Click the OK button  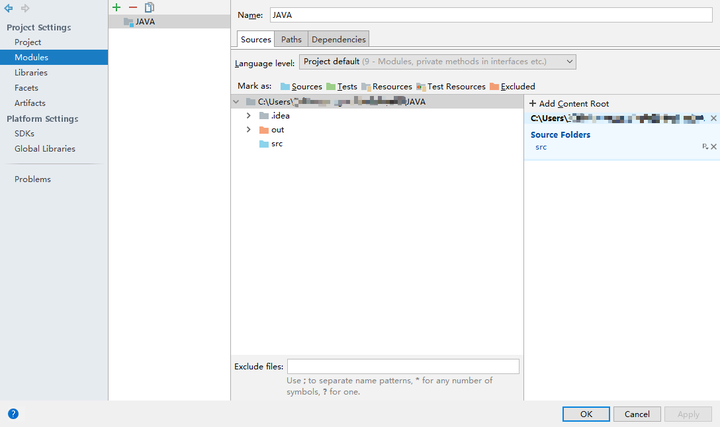click(x=586, y=414)
